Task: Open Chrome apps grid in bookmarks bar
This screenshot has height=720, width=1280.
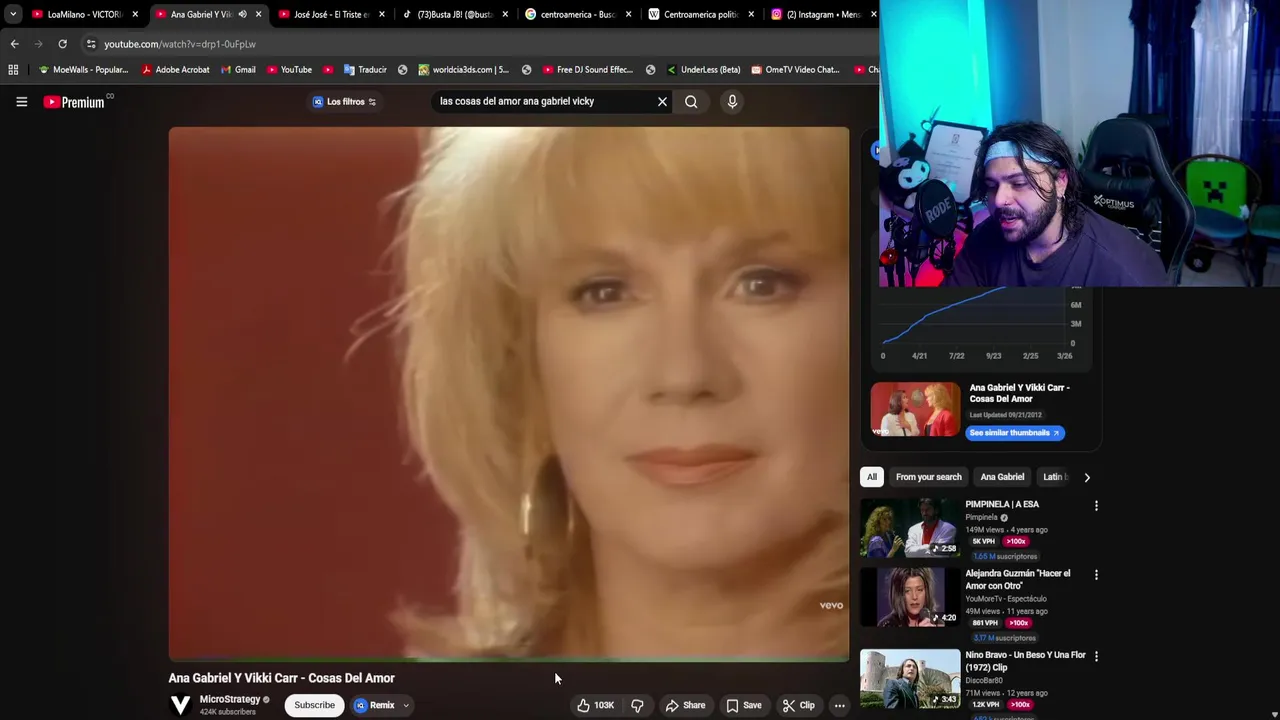Action: tap(13, 70)
